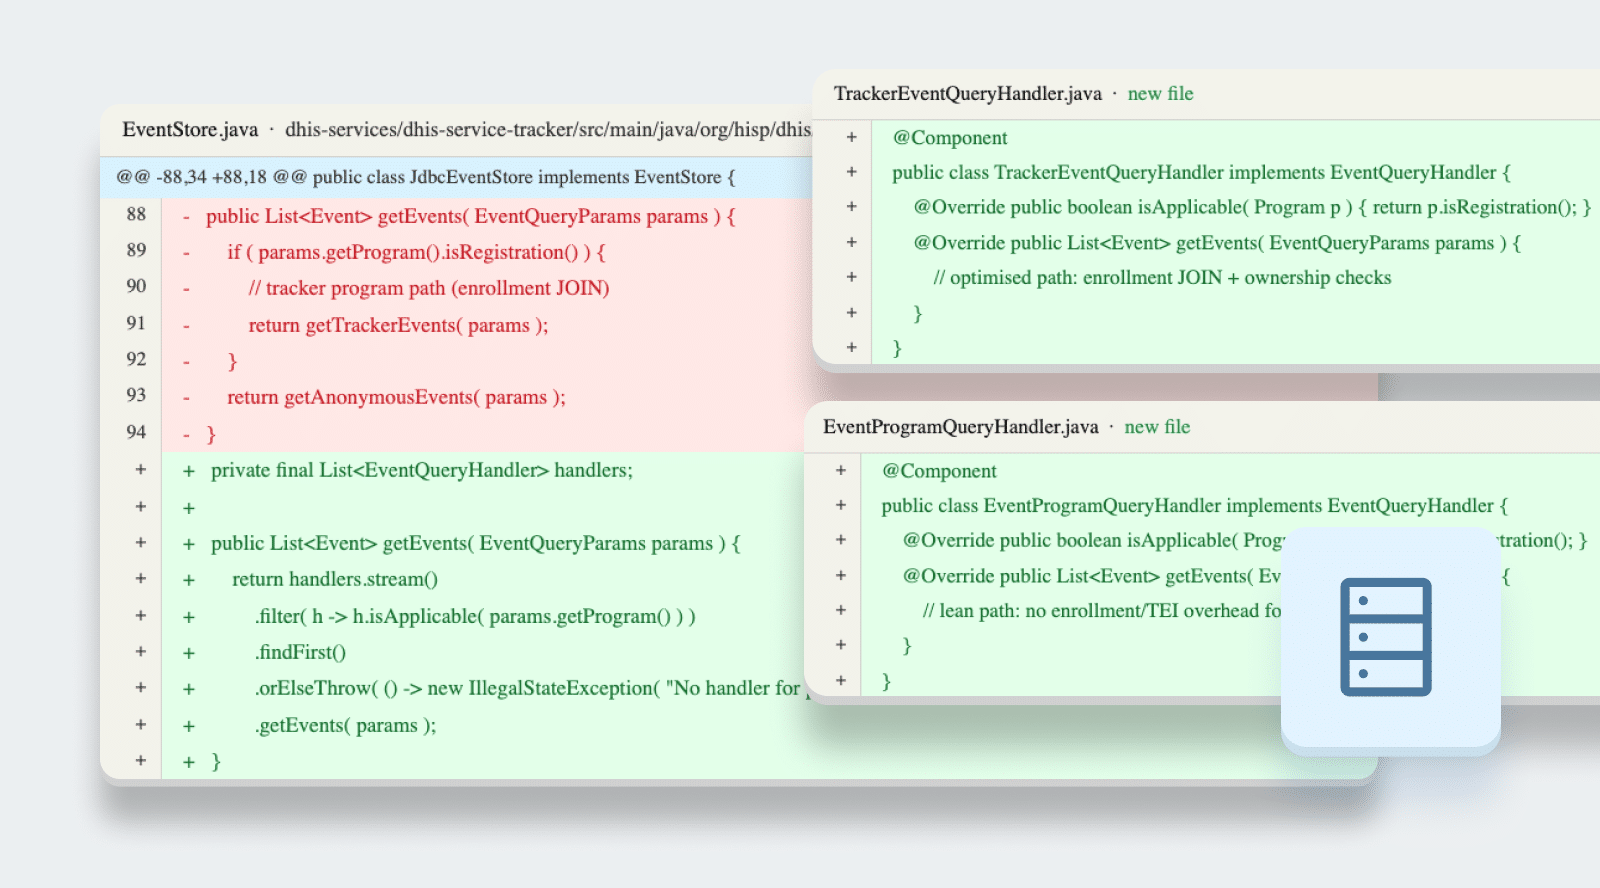The image size is (1600, 888).
Task: Click line number 93 in EventStore diff
Action: (x=136, y=395)
